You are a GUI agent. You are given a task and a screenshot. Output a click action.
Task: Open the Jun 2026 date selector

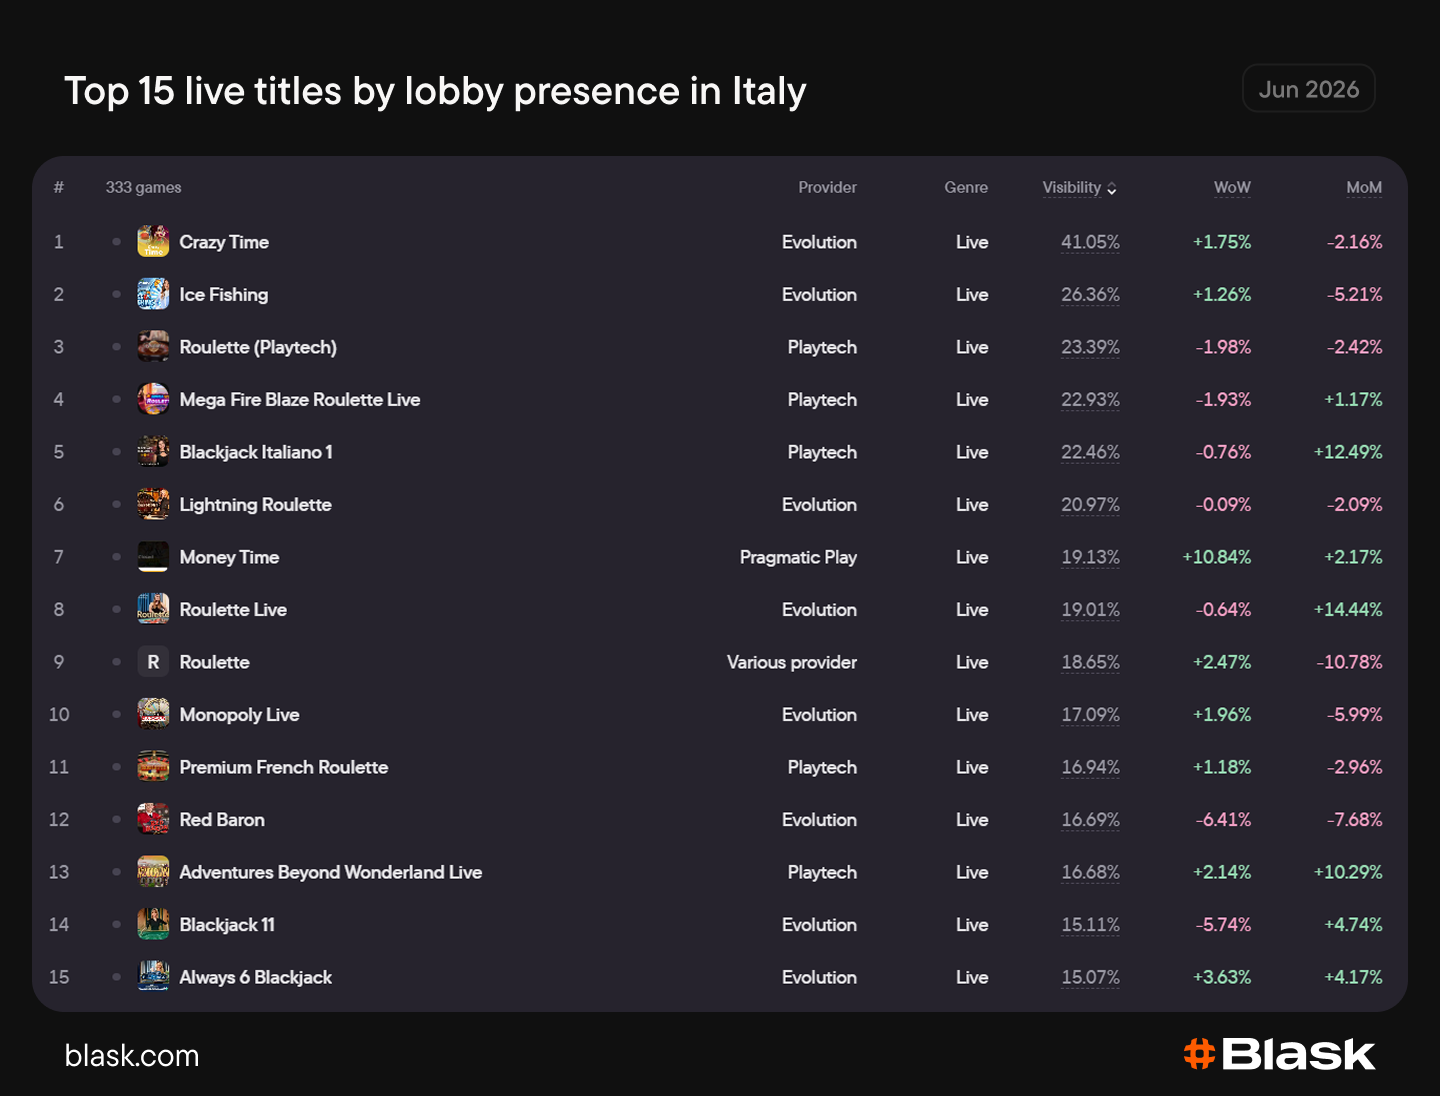1308,89
